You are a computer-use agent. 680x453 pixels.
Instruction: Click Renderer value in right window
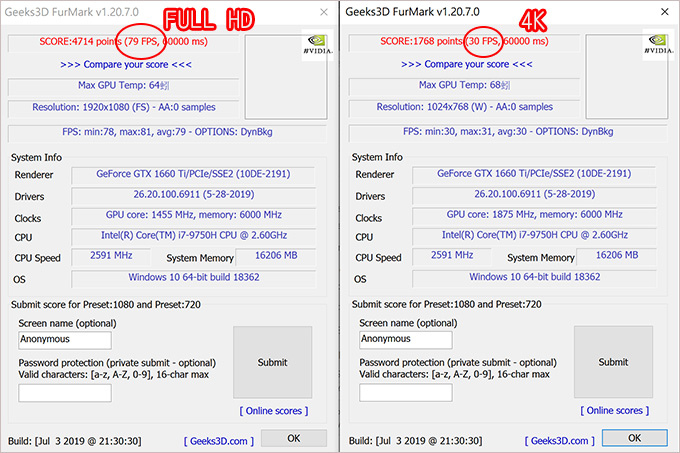[534, 174]
